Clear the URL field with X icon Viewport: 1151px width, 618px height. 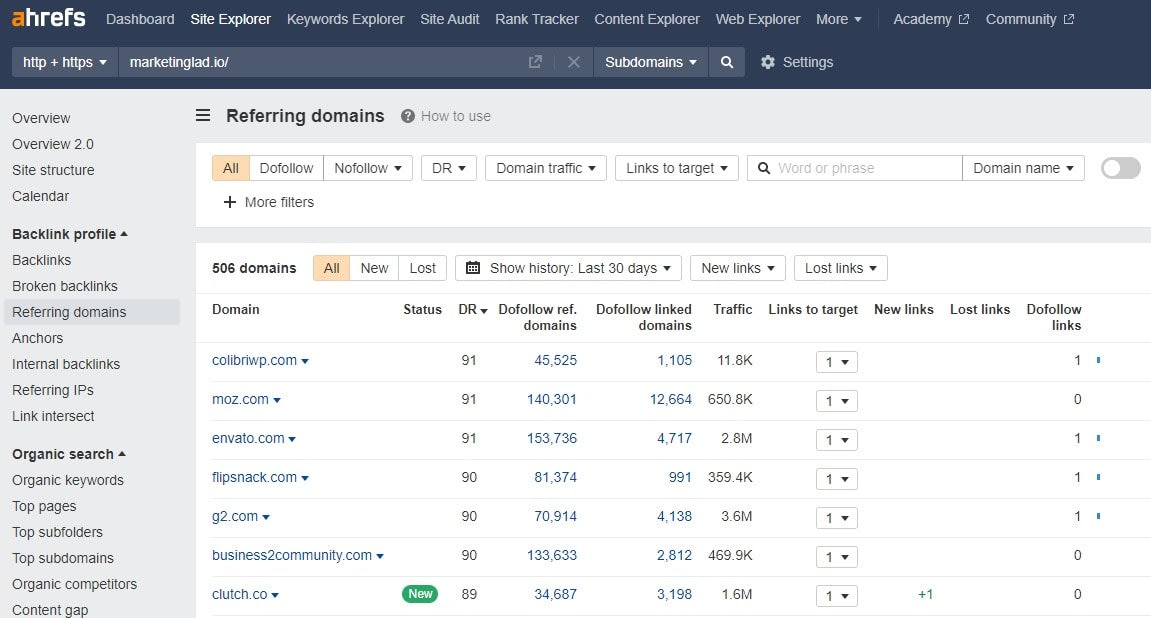pyautogui.click(x=574, y=62)
